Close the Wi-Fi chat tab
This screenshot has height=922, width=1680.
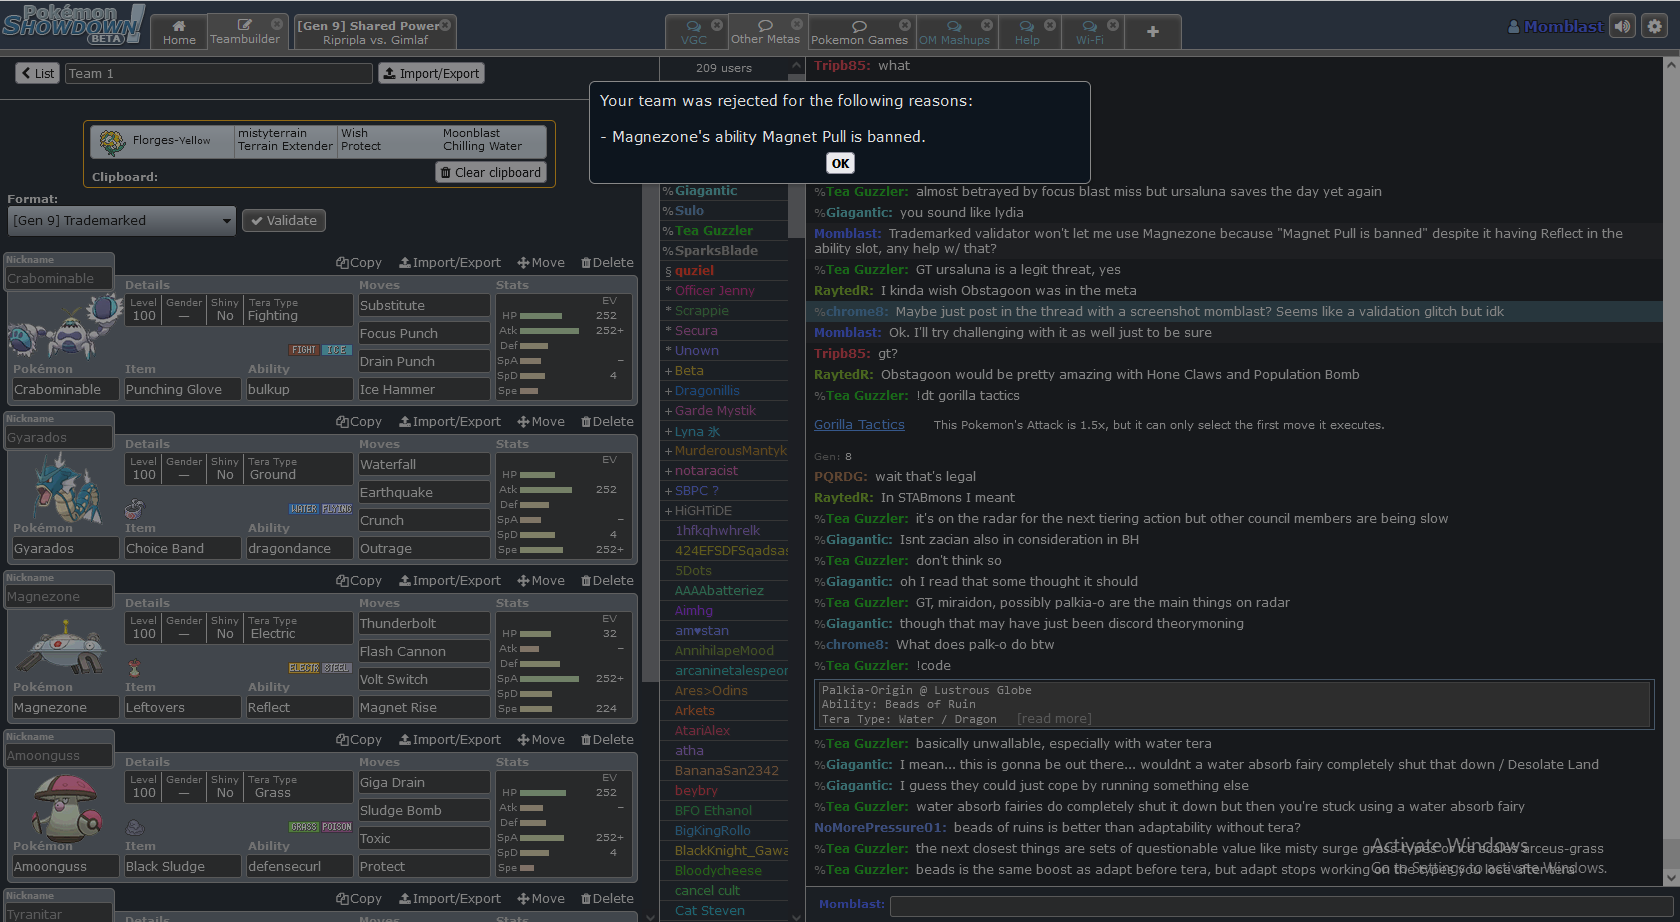pyautogui.click(x=1113, y=25)
